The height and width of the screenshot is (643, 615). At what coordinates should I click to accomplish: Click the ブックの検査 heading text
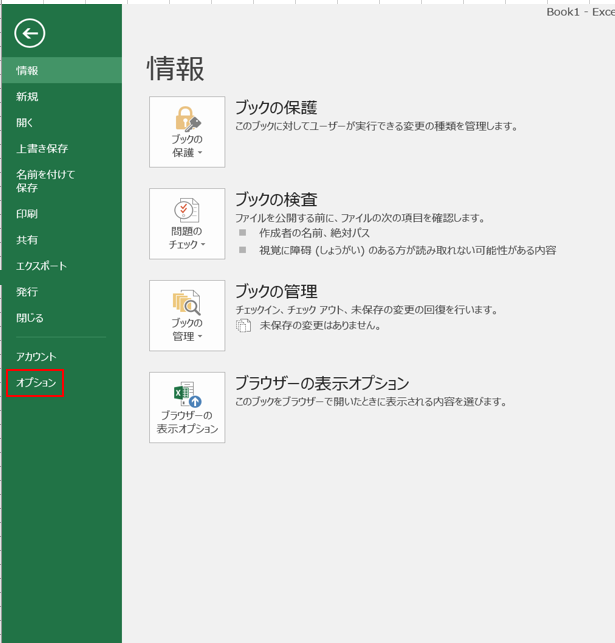point(276,199)
